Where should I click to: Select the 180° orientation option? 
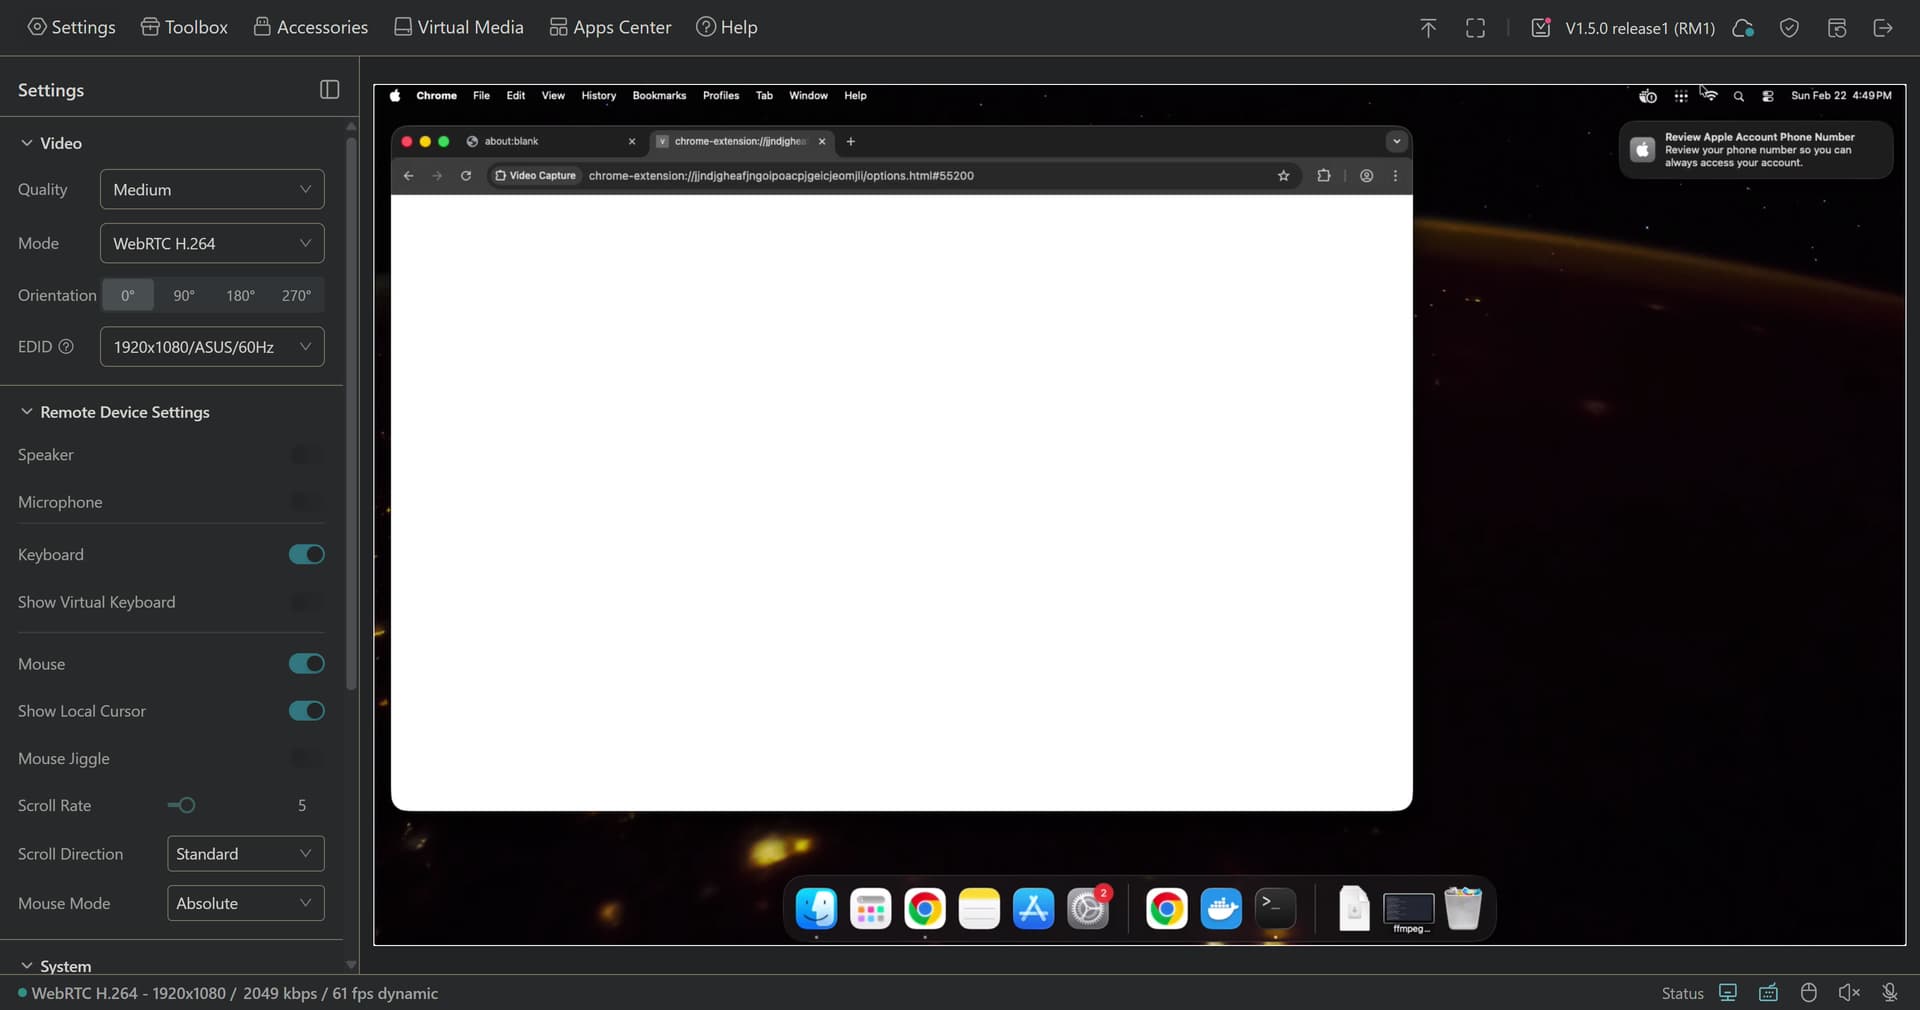240,296
